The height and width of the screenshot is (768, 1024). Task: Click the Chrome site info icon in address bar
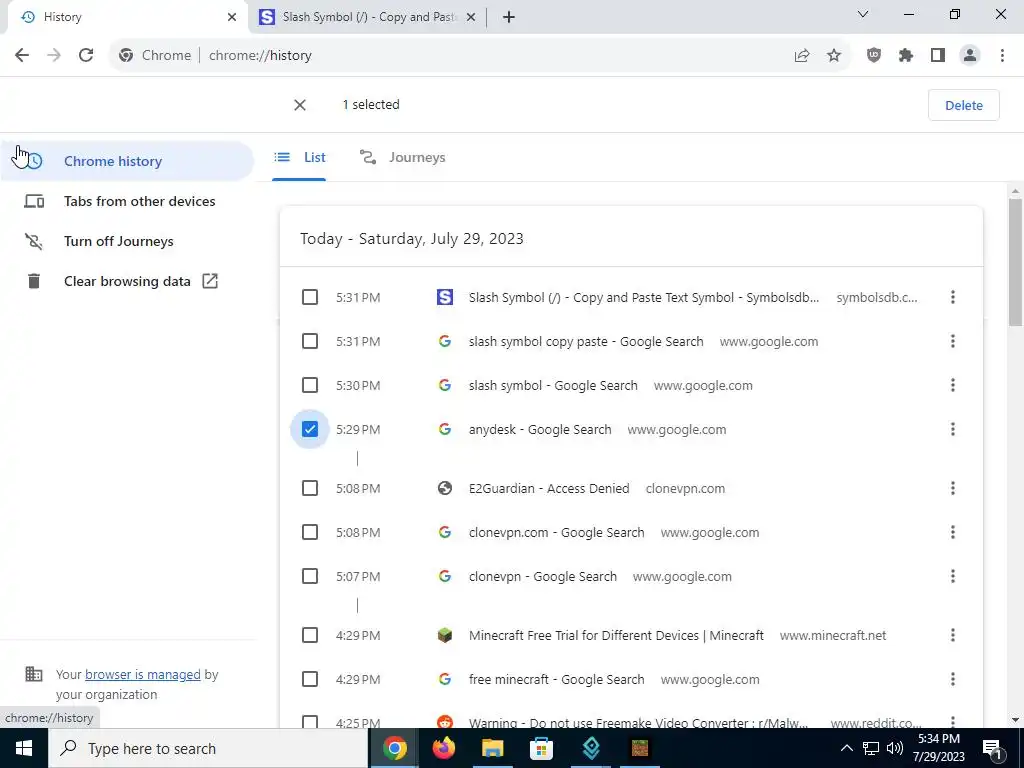(126, 56)
